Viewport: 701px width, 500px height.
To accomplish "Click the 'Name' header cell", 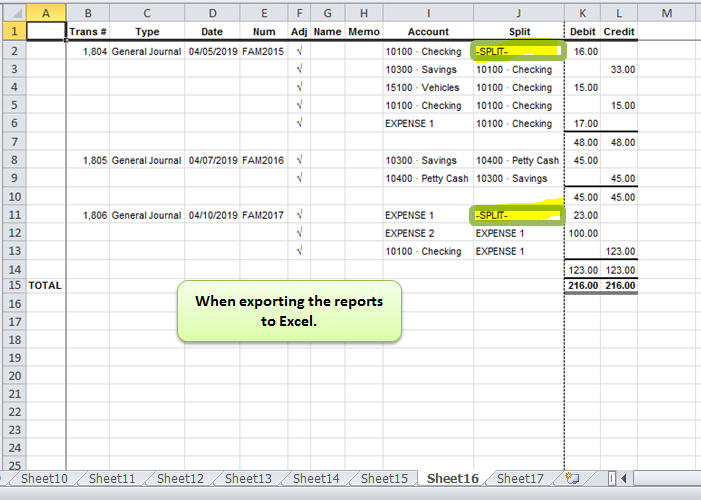I will (327, 31).
